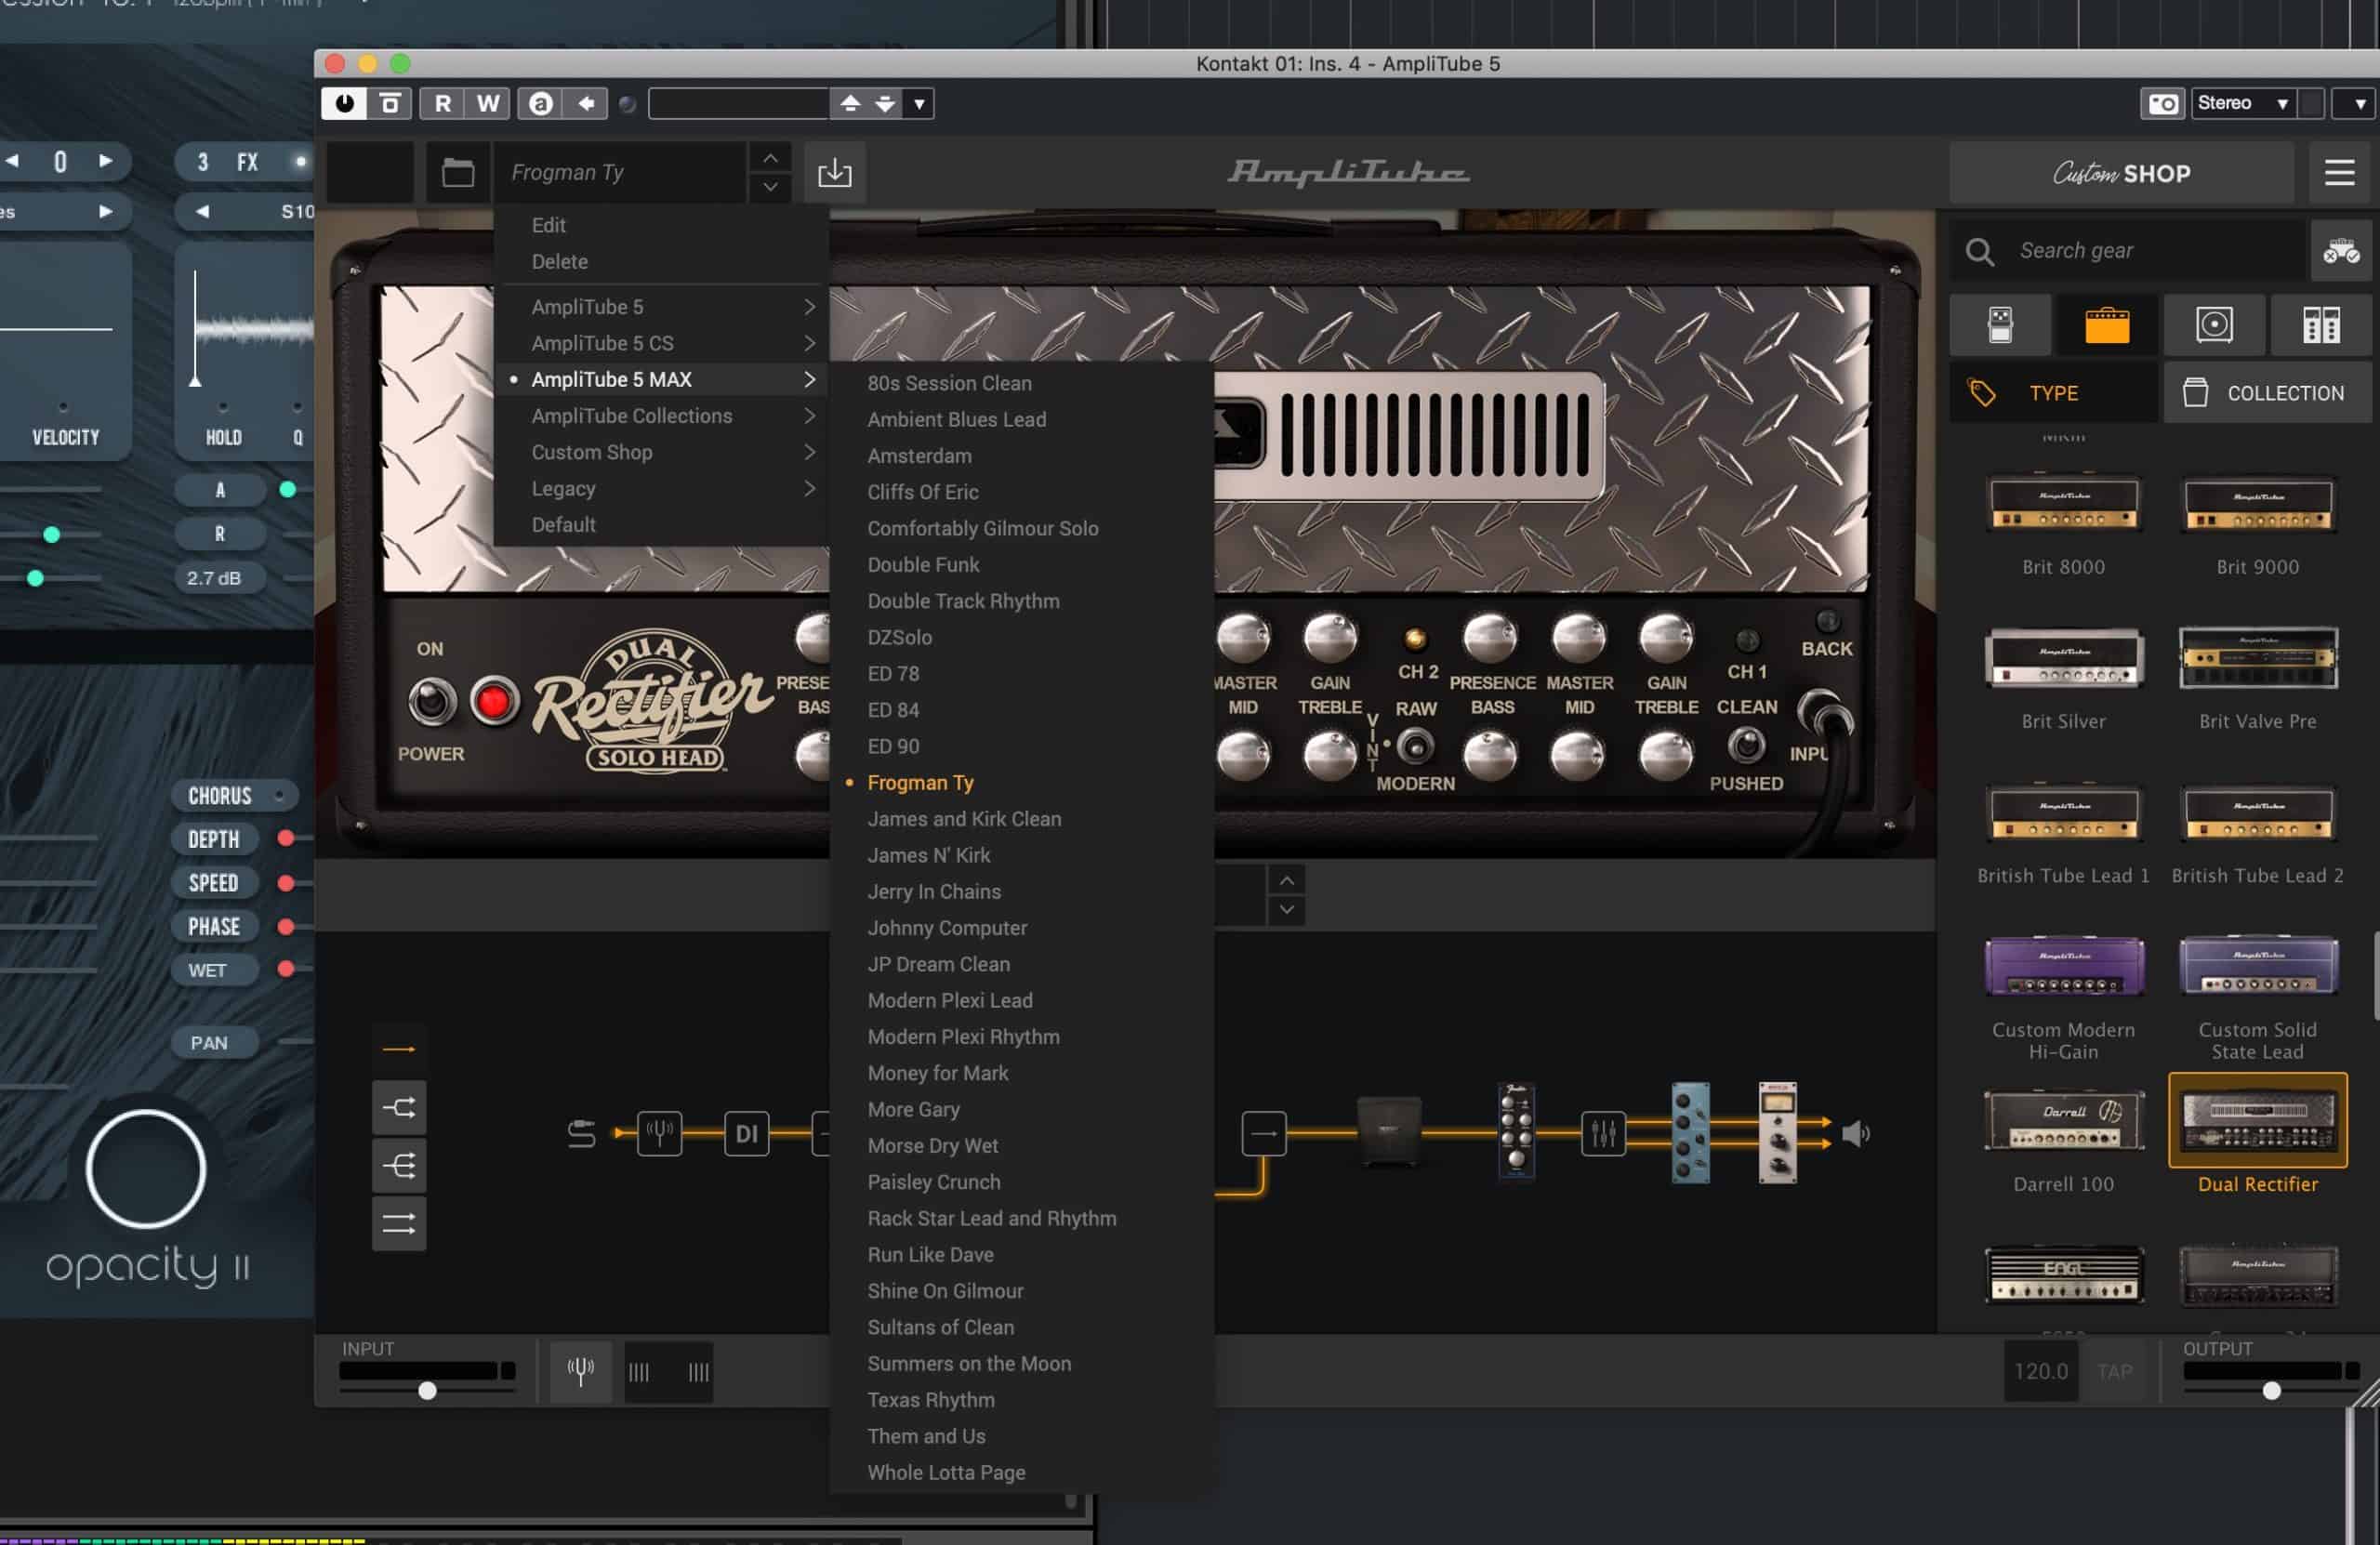Screen dimensions: 2380x1545
Task: Click the FX button in Opacity II
Action: pos(247,162)
